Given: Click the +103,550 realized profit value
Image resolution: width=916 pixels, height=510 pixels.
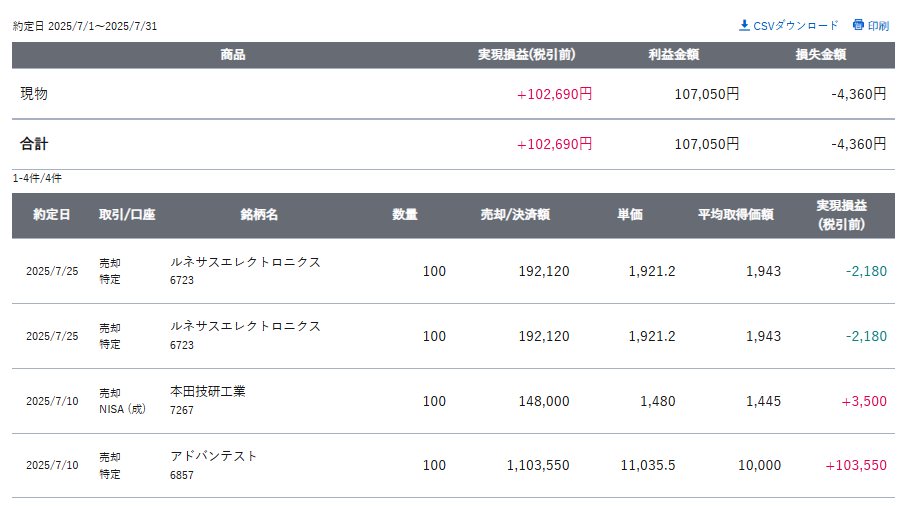Looking at the screenshot, I should pyautogui.click(x=856, y=466).
